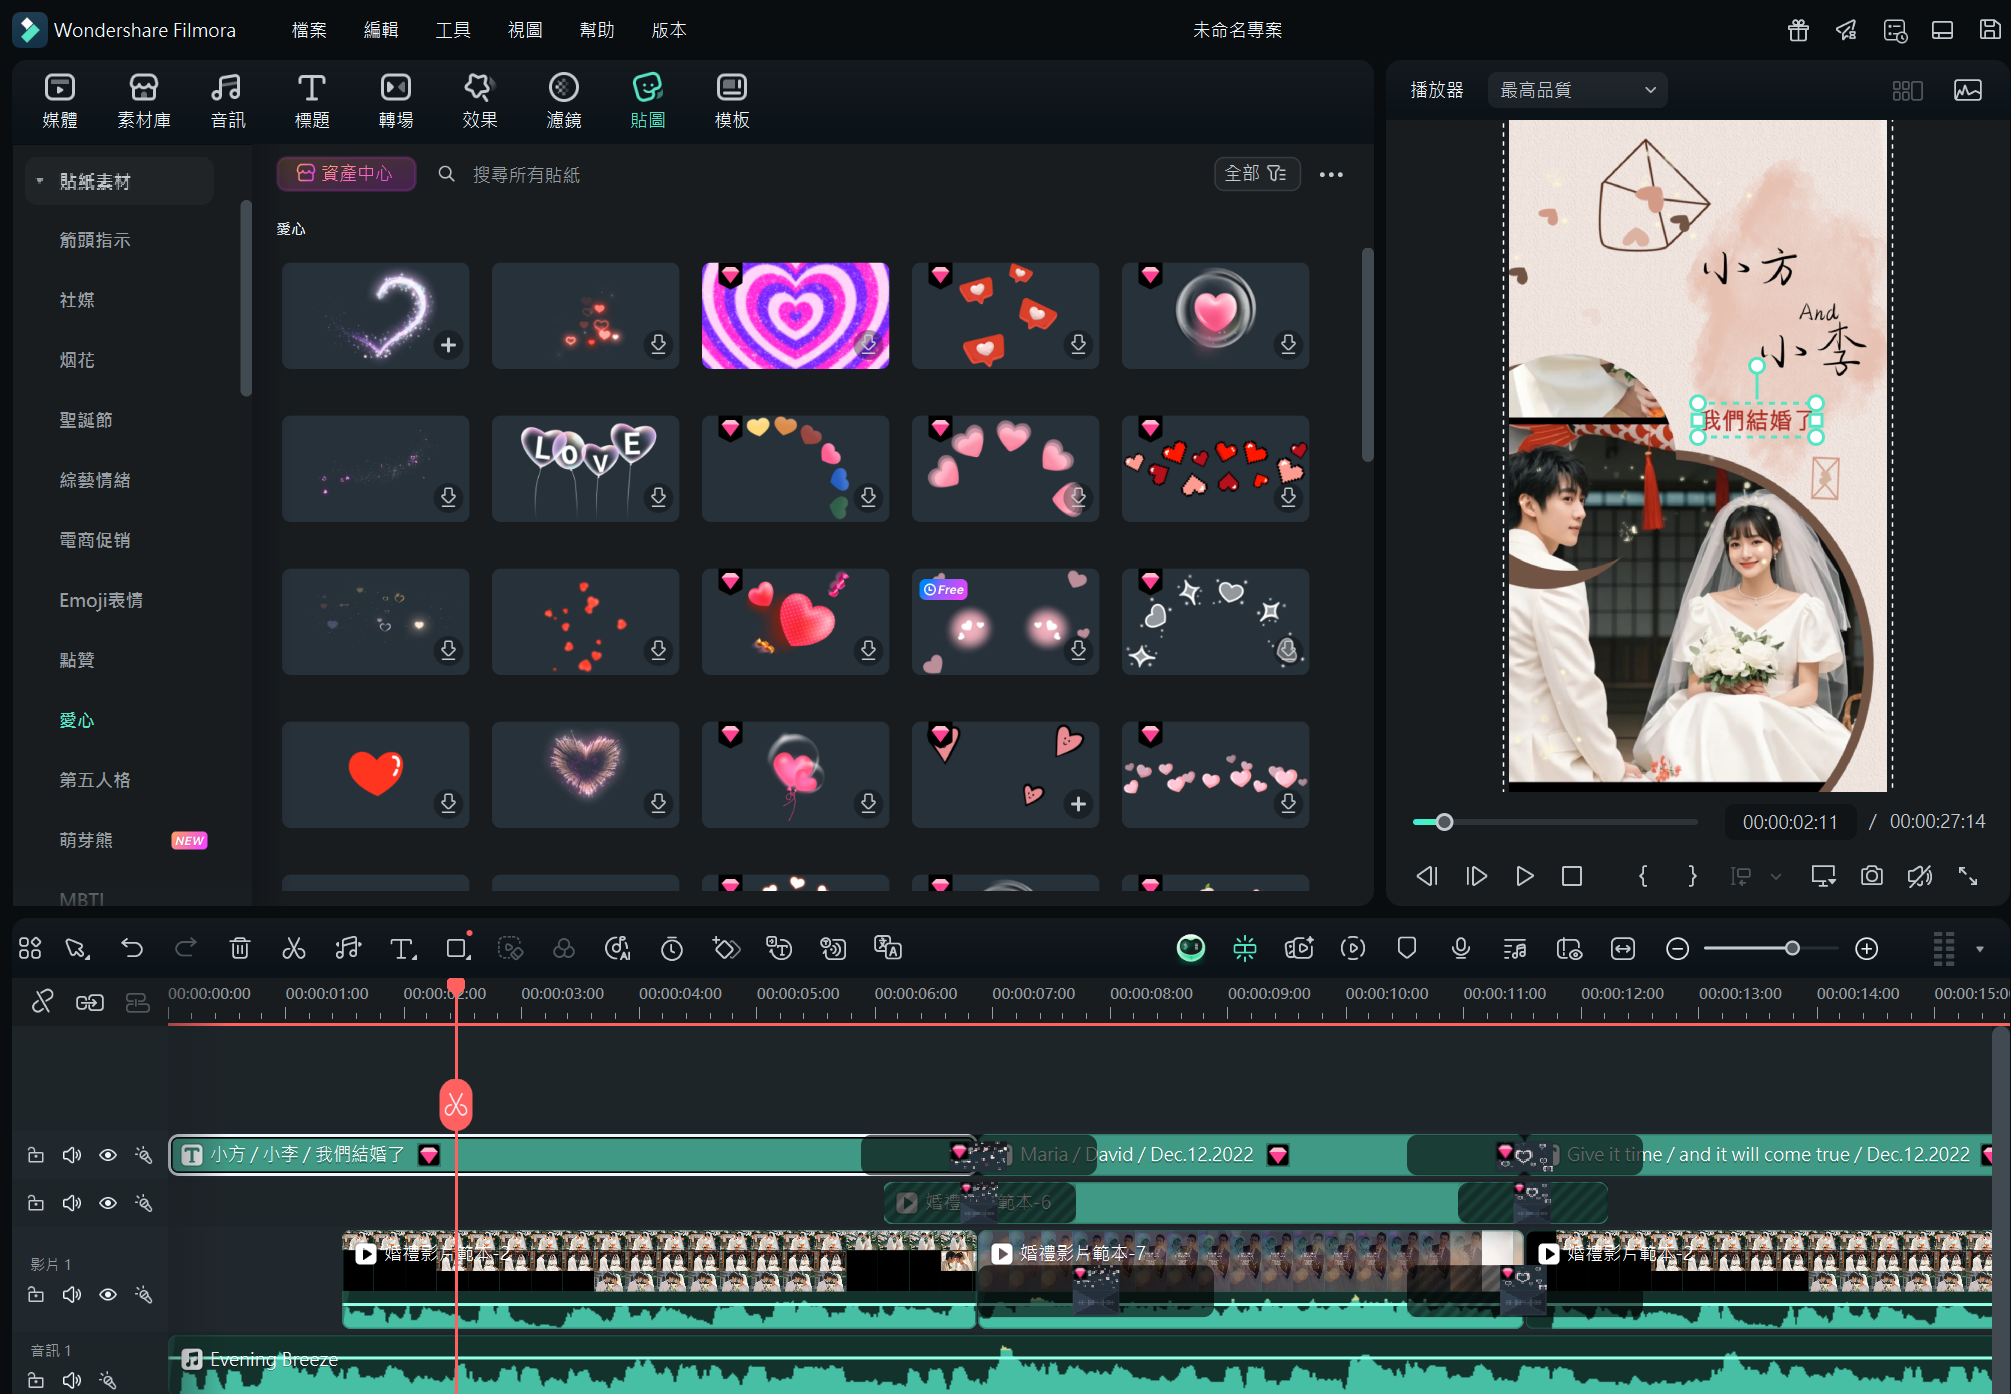Image resolution: width=2011 pixels, height=1394 pixels.
Task: Select the 烟花 sticker category
Action: 77,360
